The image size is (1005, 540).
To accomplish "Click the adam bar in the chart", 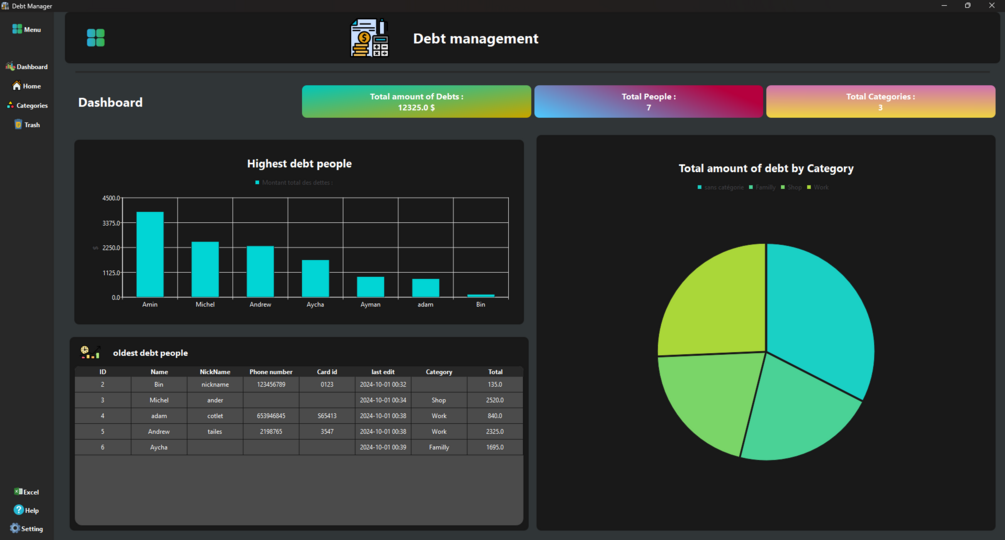I will (426, 288).
